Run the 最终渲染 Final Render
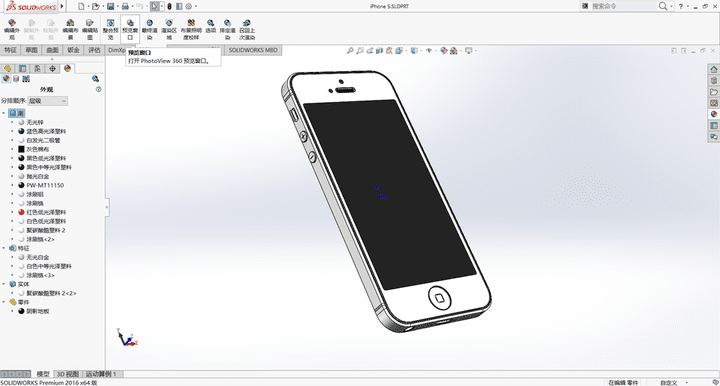Viewport: 720px width, 386px height. pos(150,29)
